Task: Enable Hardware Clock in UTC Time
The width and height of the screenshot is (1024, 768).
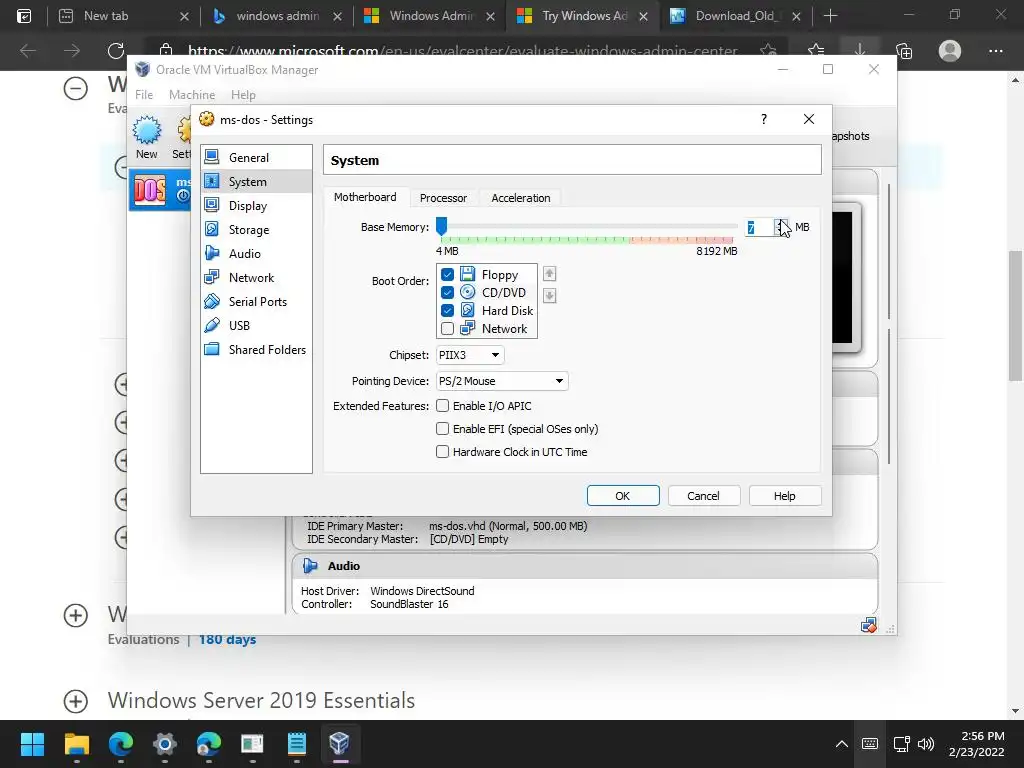Action: click(x=443, y=452)
